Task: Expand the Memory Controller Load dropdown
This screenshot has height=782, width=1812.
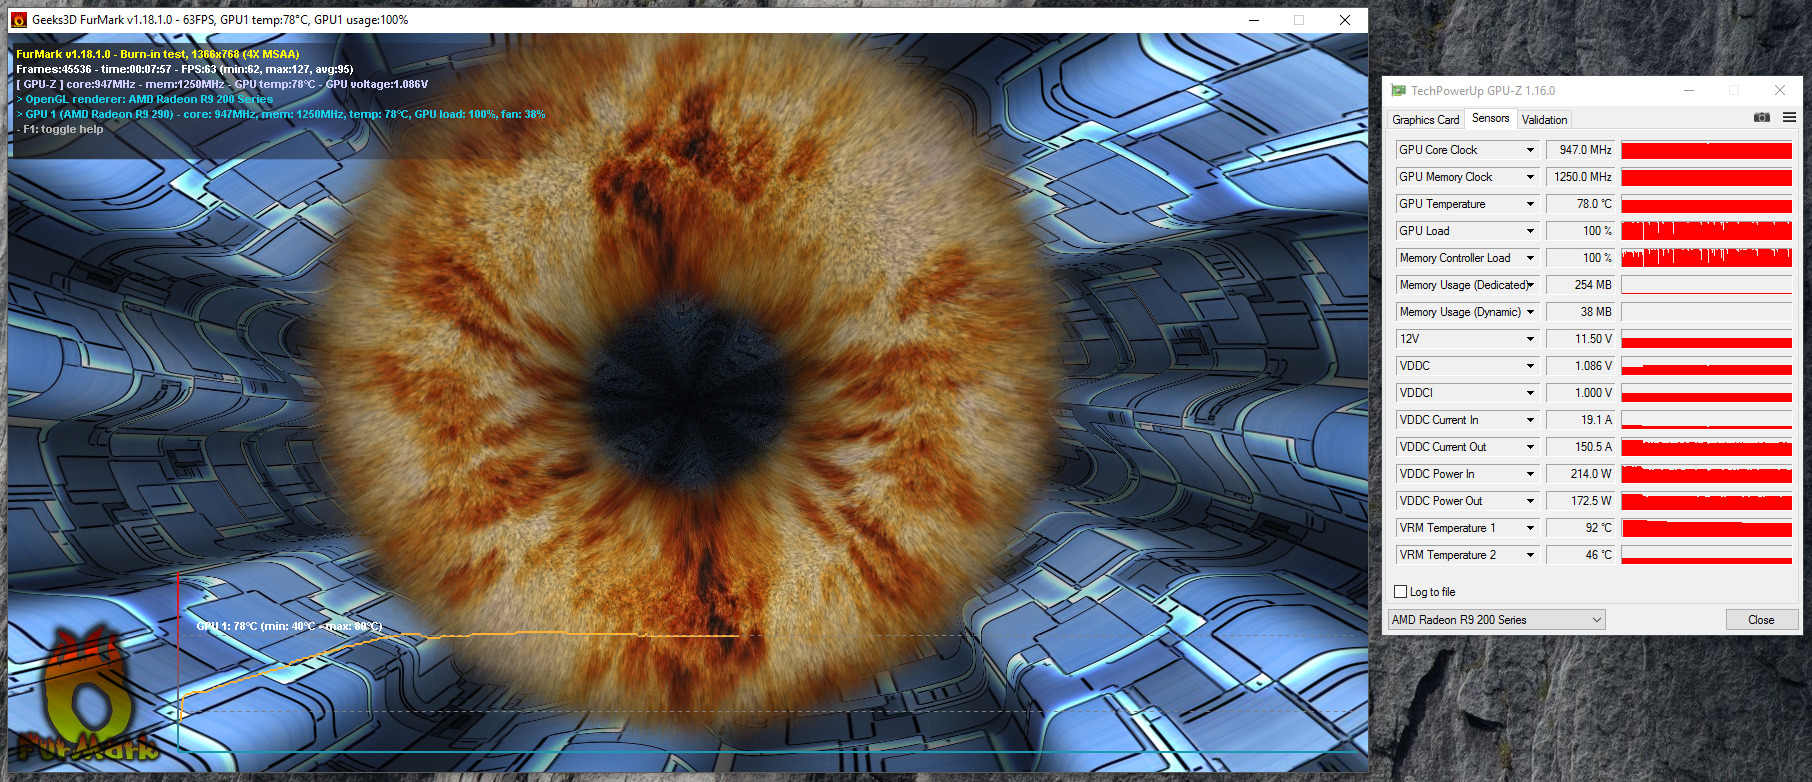Action: [x=1530, y=258]
